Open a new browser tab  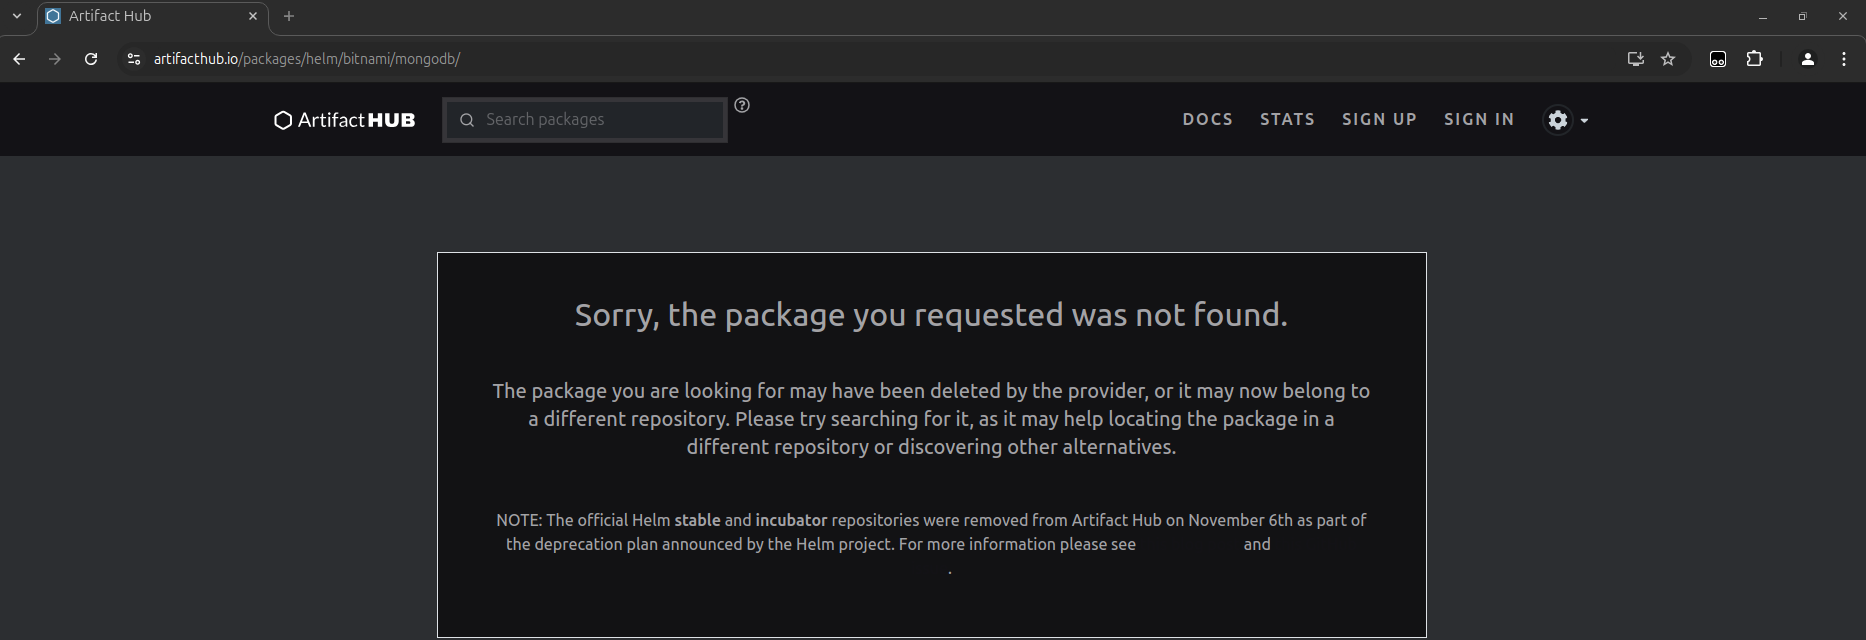click(289, 16)
